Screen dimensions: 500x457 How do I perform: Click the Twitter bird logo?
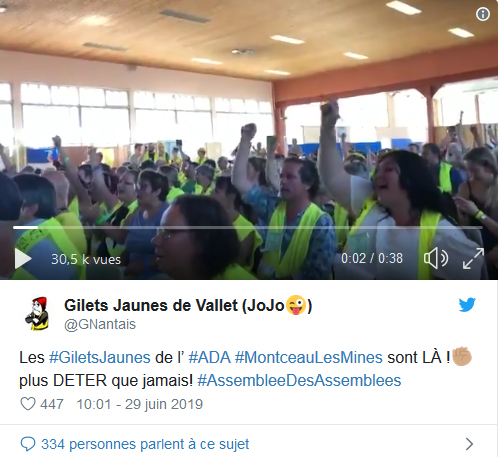pyautogui.click(x=467, y=305)
